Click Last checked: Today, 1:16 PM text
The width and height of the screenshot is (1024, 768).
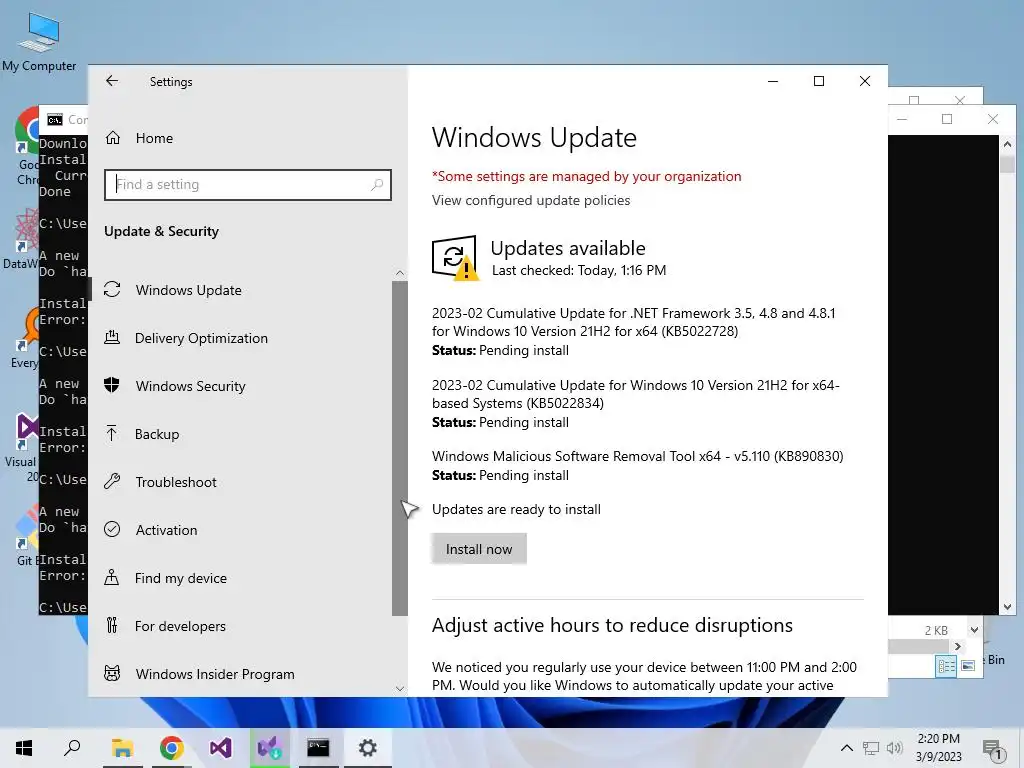(x=579, y=270)
